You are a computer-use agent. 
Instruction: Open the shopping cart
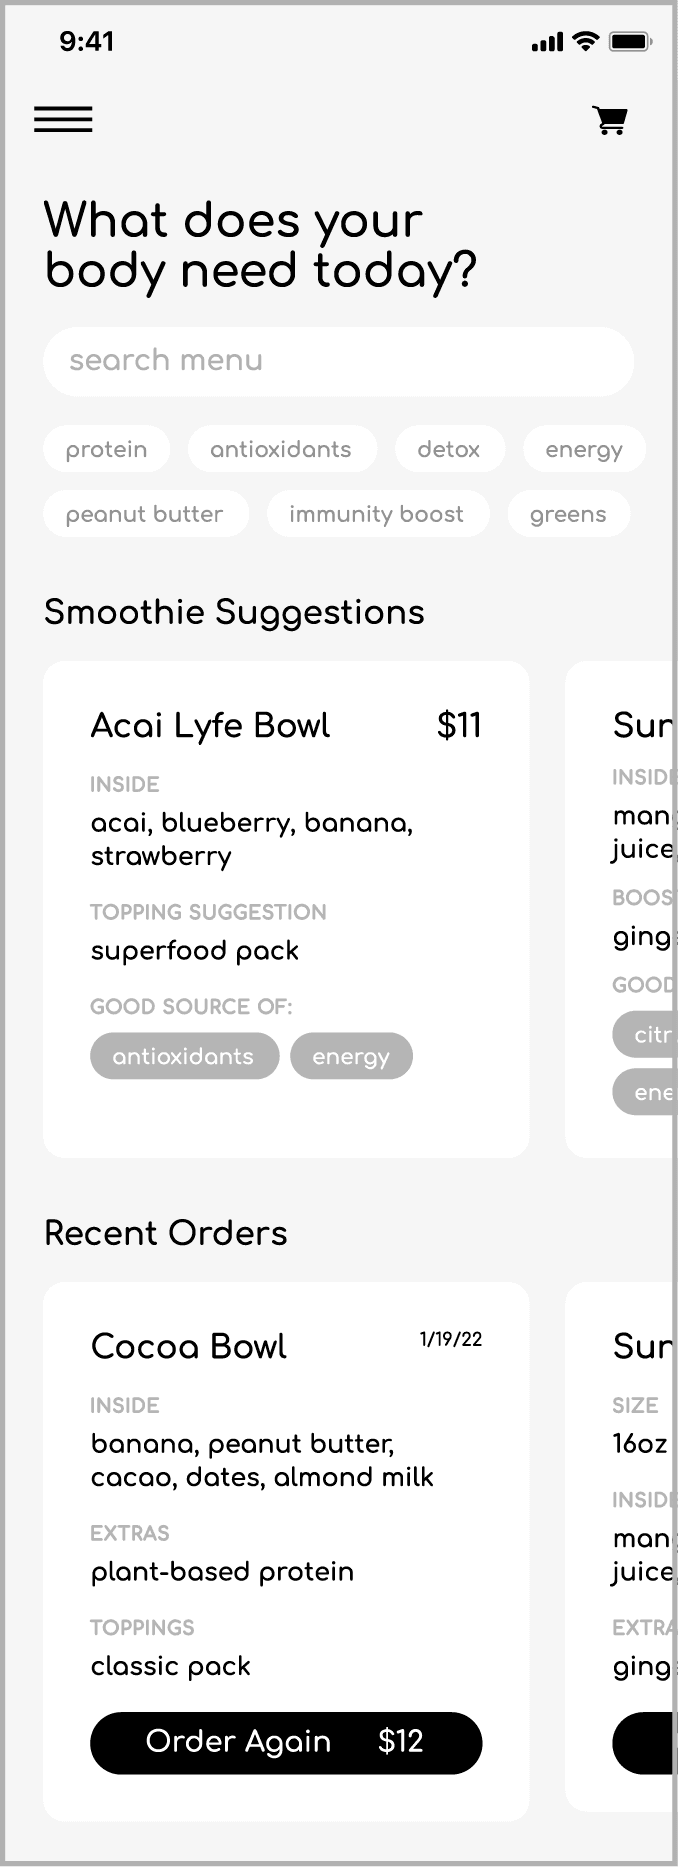(x=610, y=120)
